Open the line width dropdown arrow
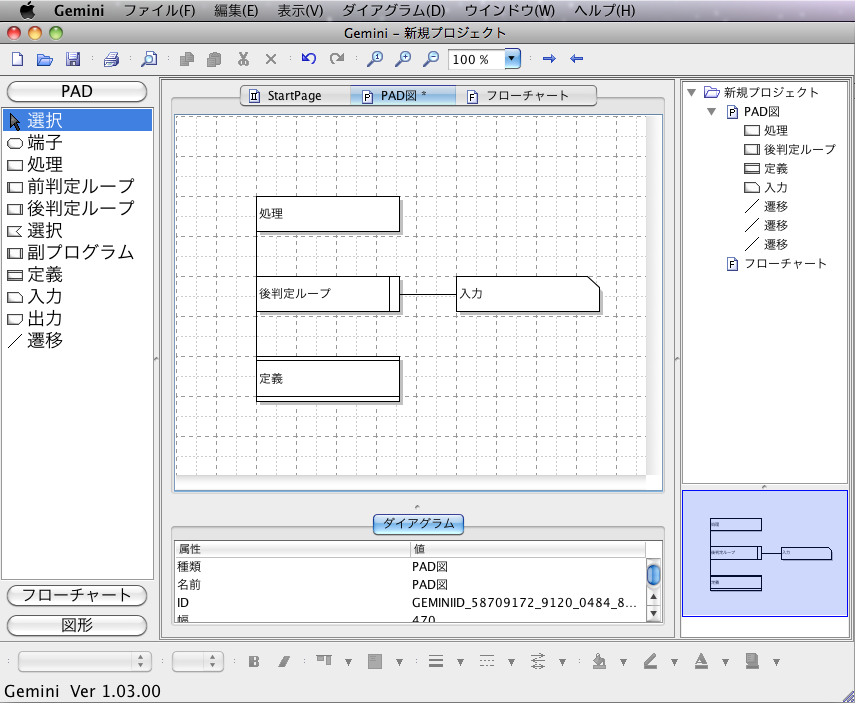 (460, 662)
